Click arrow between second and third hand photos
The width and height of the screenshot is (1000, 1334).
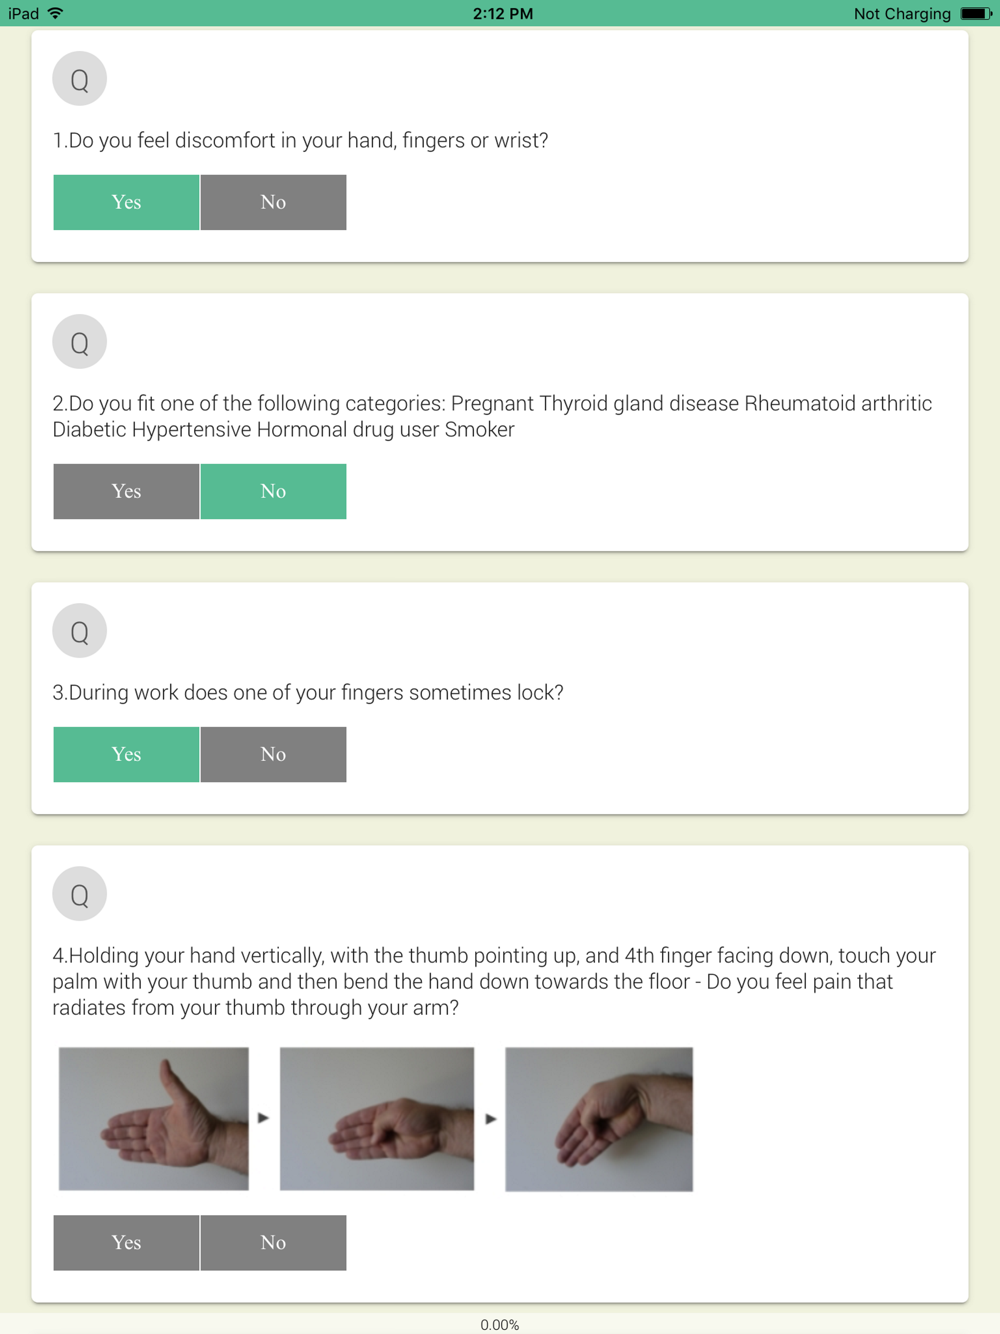(x=490, y=1119)
